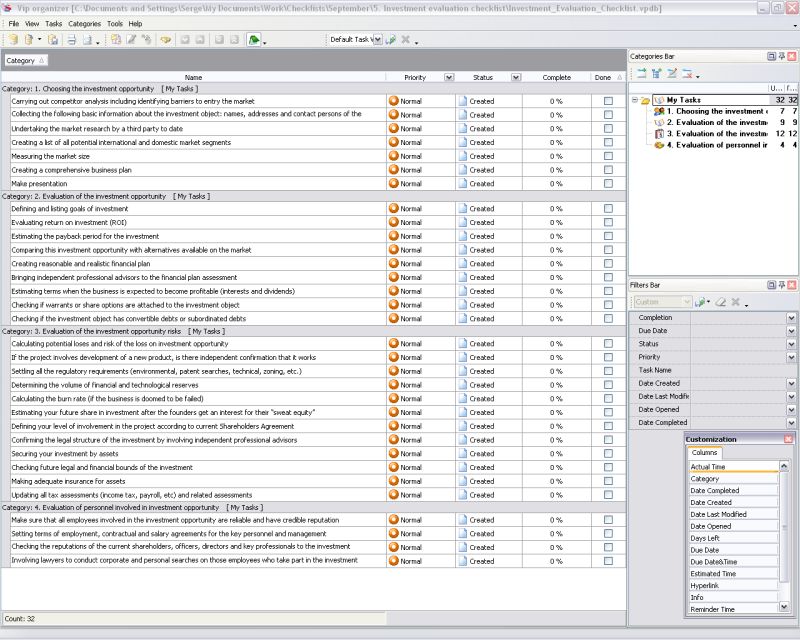Click first icon in Categories Bar toolbar
800x640 pixels.
pyautogui.click(x=641, y=74)
